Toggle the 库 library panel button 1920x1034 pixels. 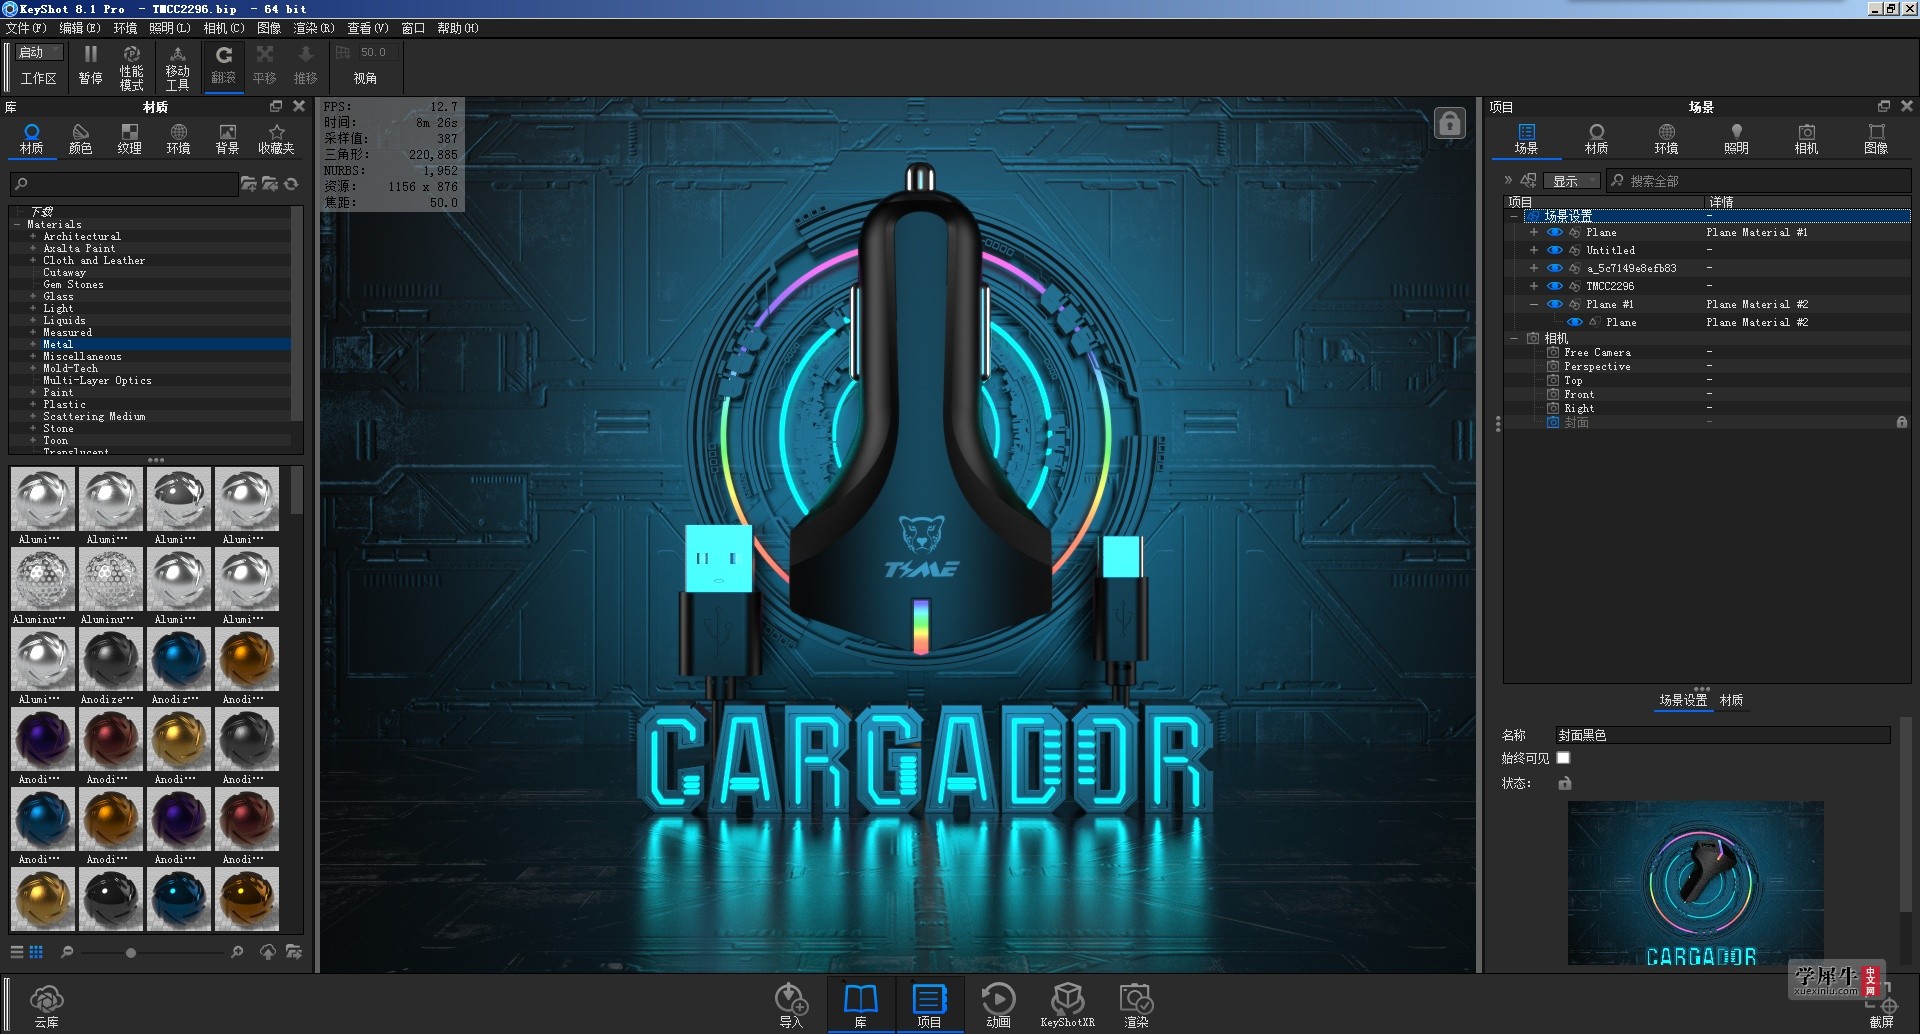[x=860, y=1005]
